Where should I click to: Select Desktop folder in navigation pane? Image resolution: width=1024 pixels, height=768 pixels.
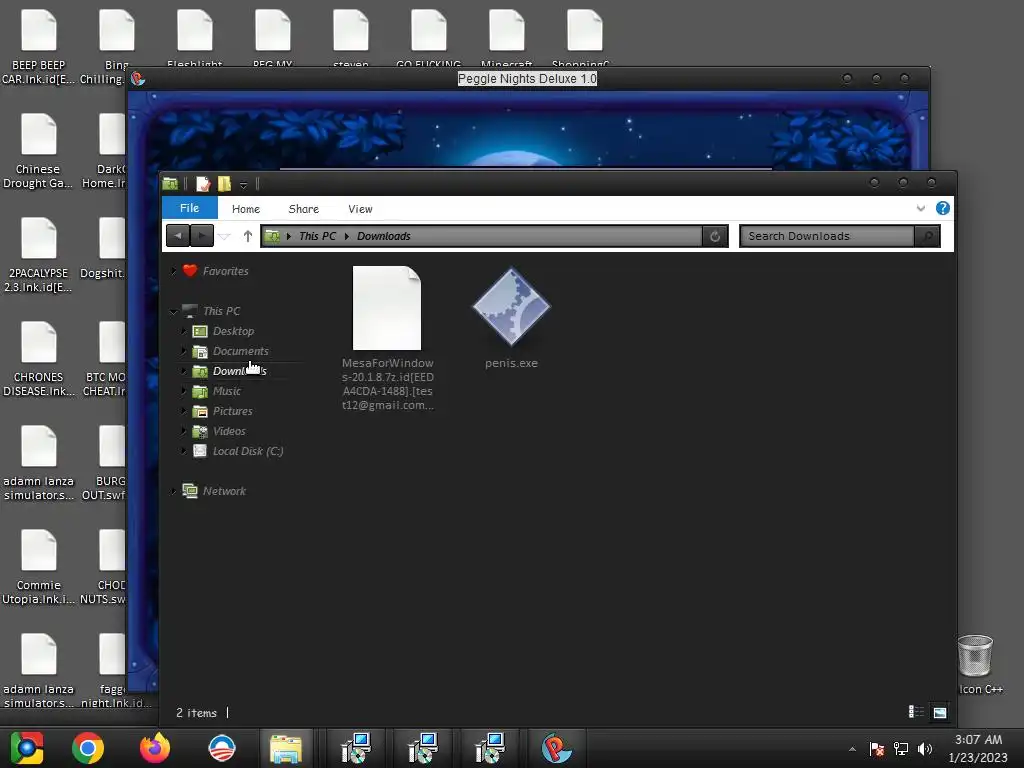[x=233, y=331]
